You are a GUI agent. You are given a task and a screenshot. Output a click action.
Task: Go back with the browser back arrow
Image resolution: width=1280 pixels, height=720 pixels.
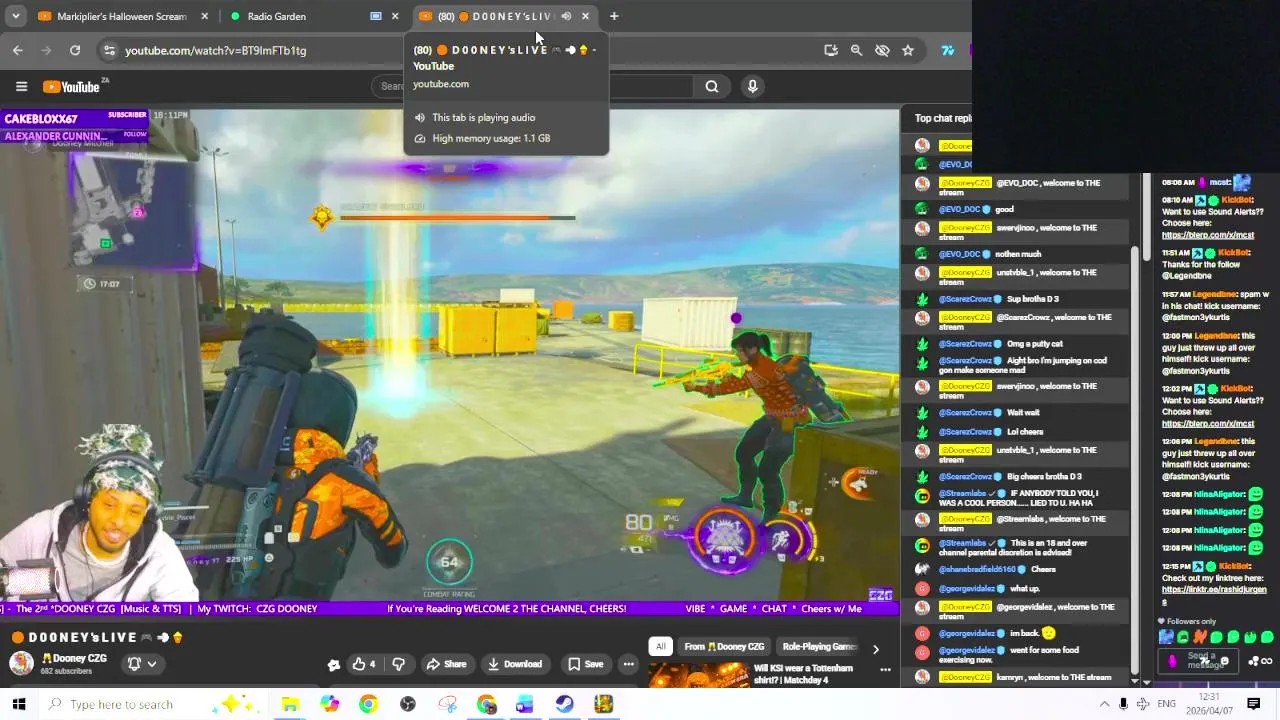18,50
